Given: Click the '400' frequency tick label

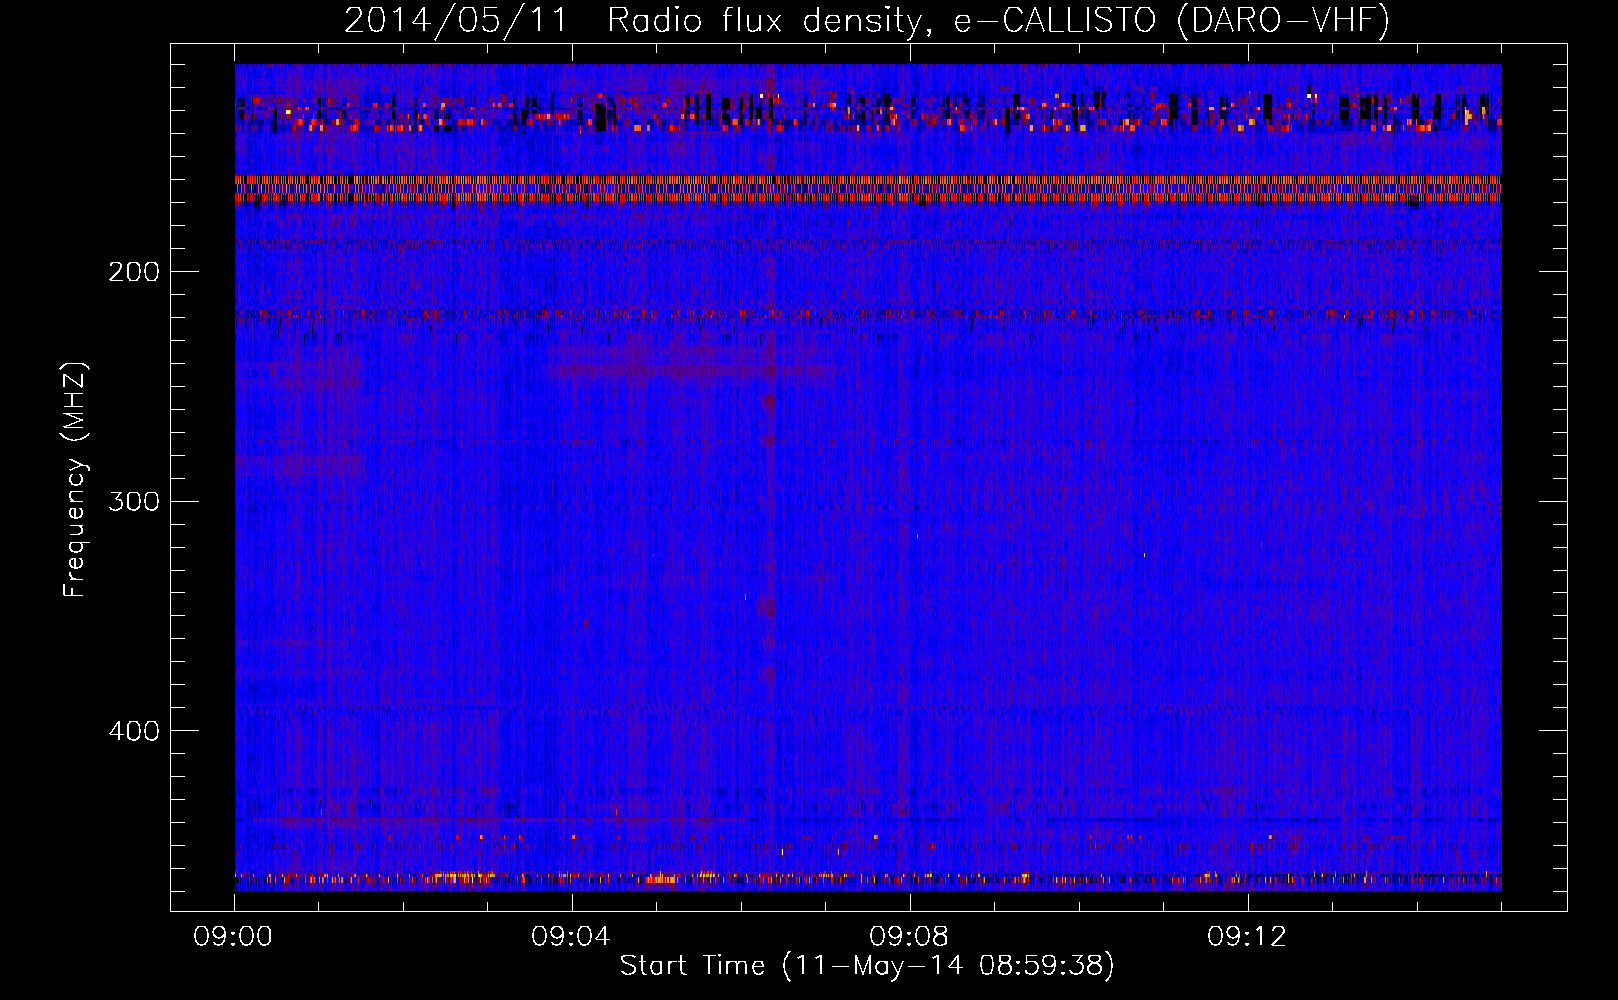Looking at the screenshot, I should (133, 731).
